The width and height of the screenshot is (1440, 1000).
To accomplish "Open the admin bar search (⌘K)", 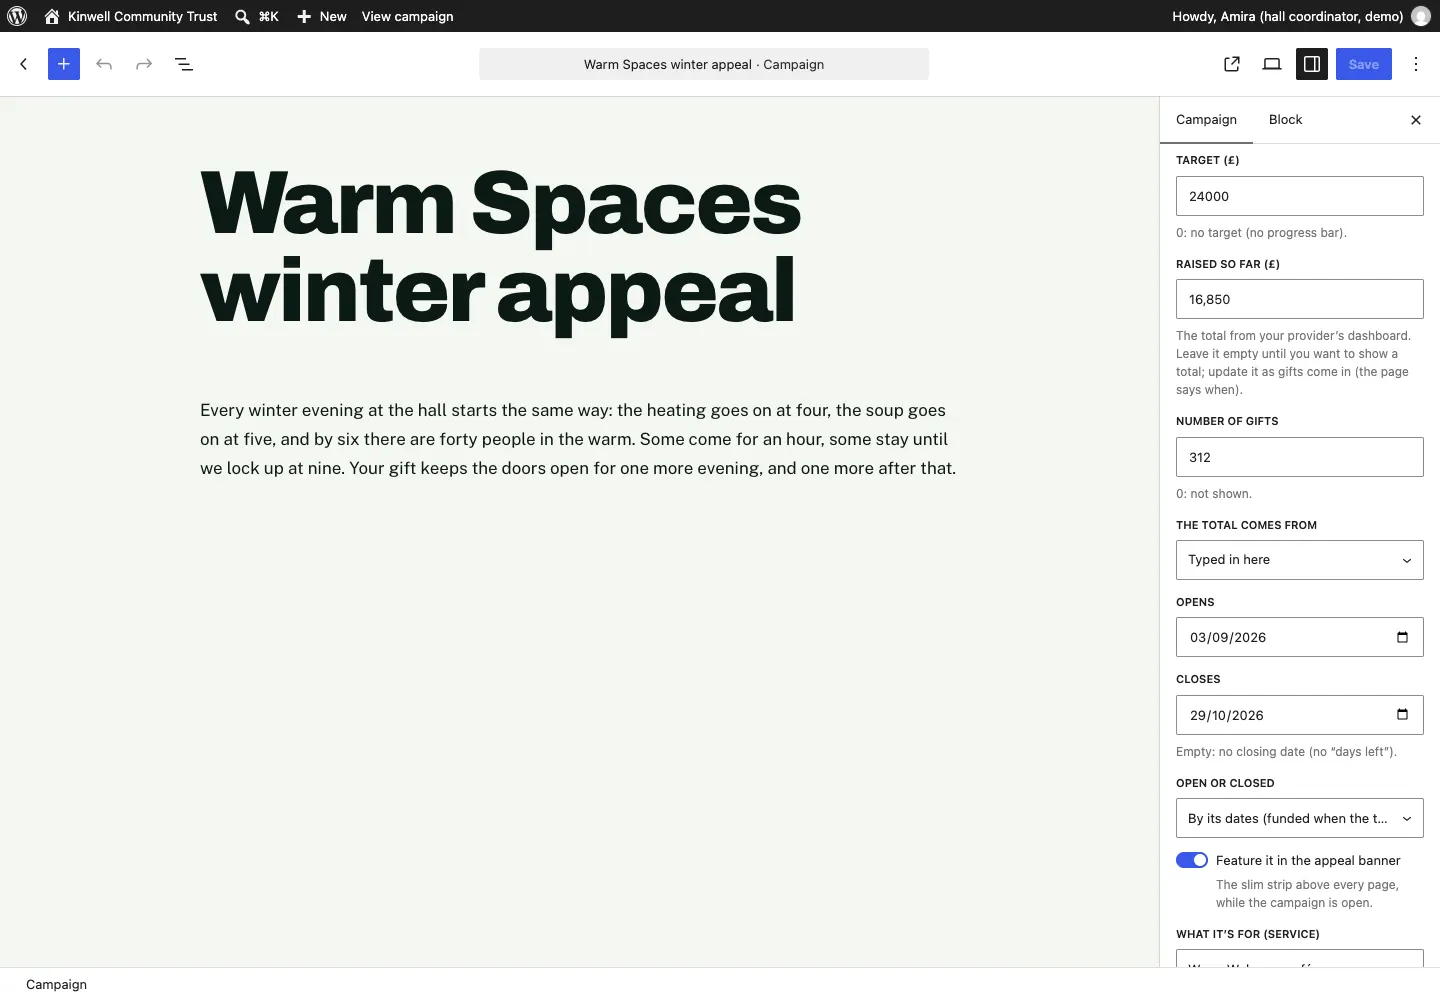I will (x=257, y=16).
